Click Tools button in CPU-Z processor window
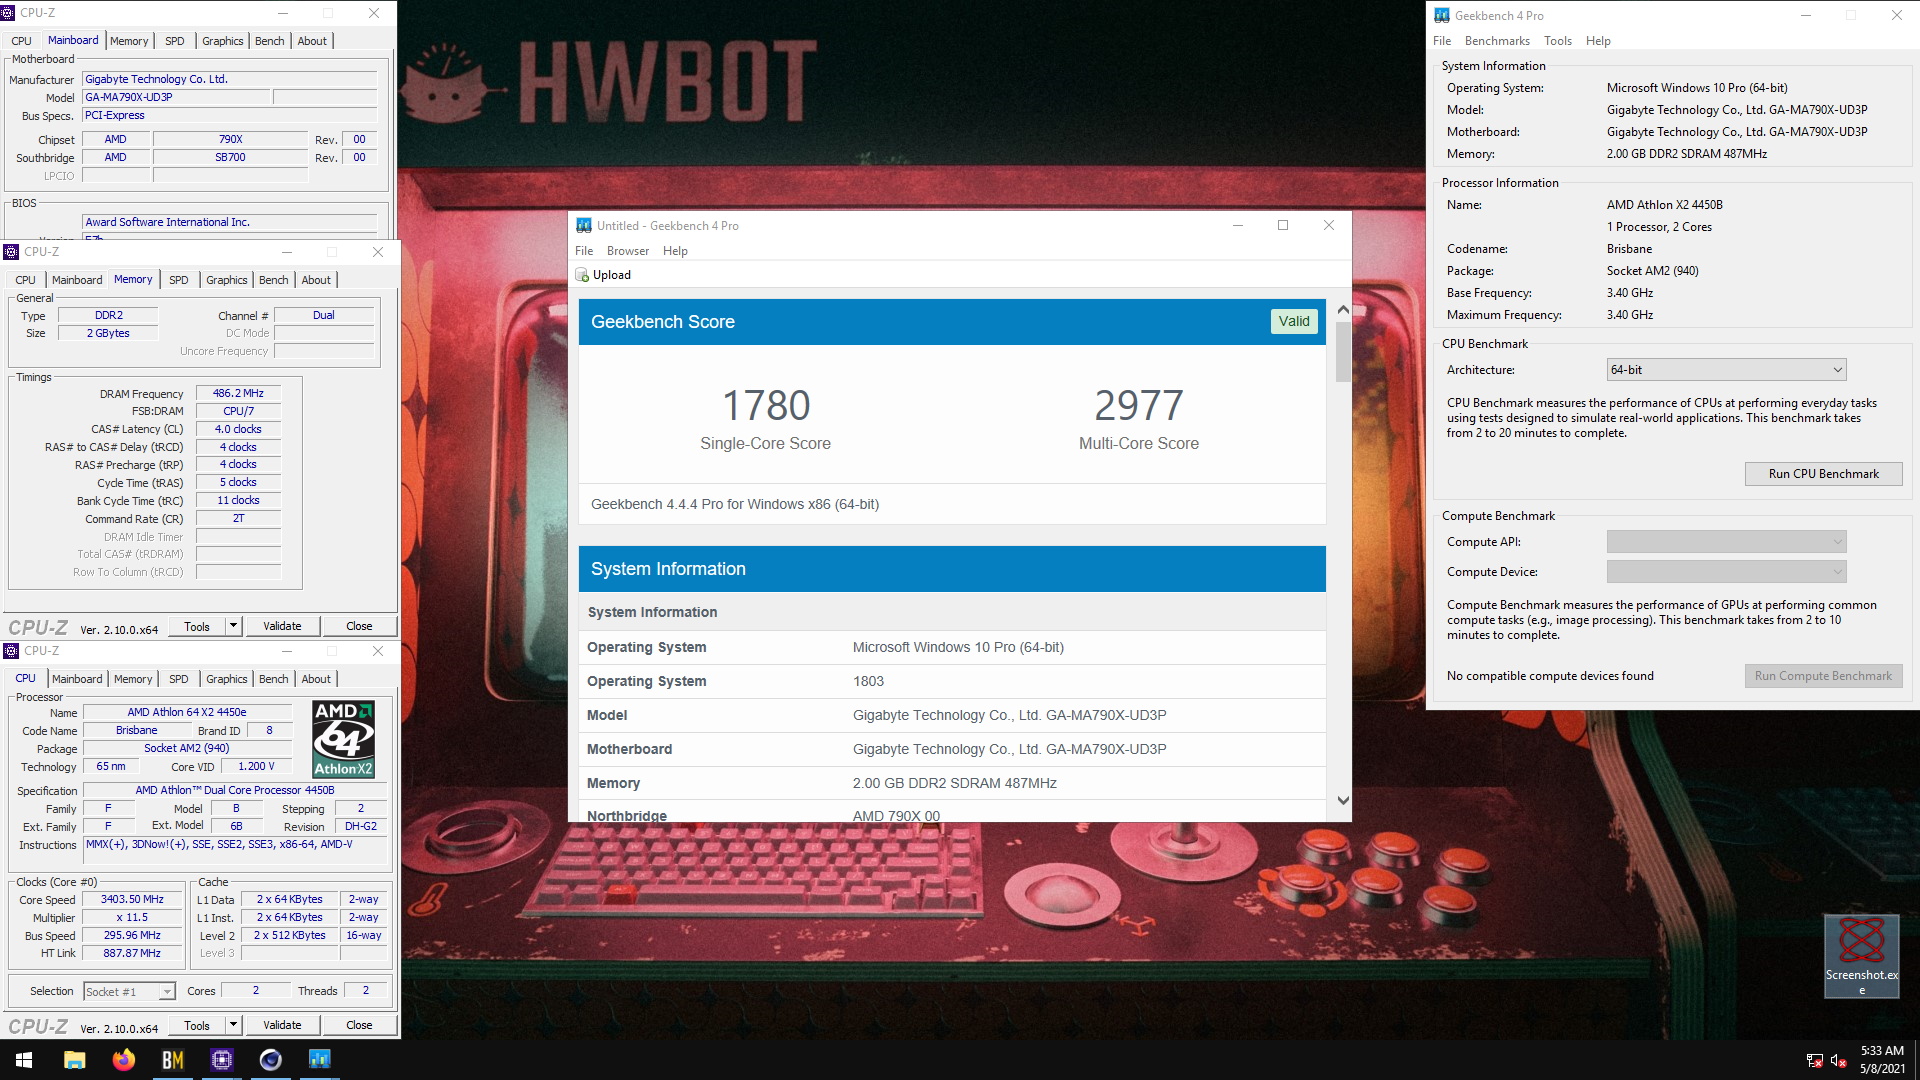This screenshot has height=1080, width=1920. point(197,1025)
